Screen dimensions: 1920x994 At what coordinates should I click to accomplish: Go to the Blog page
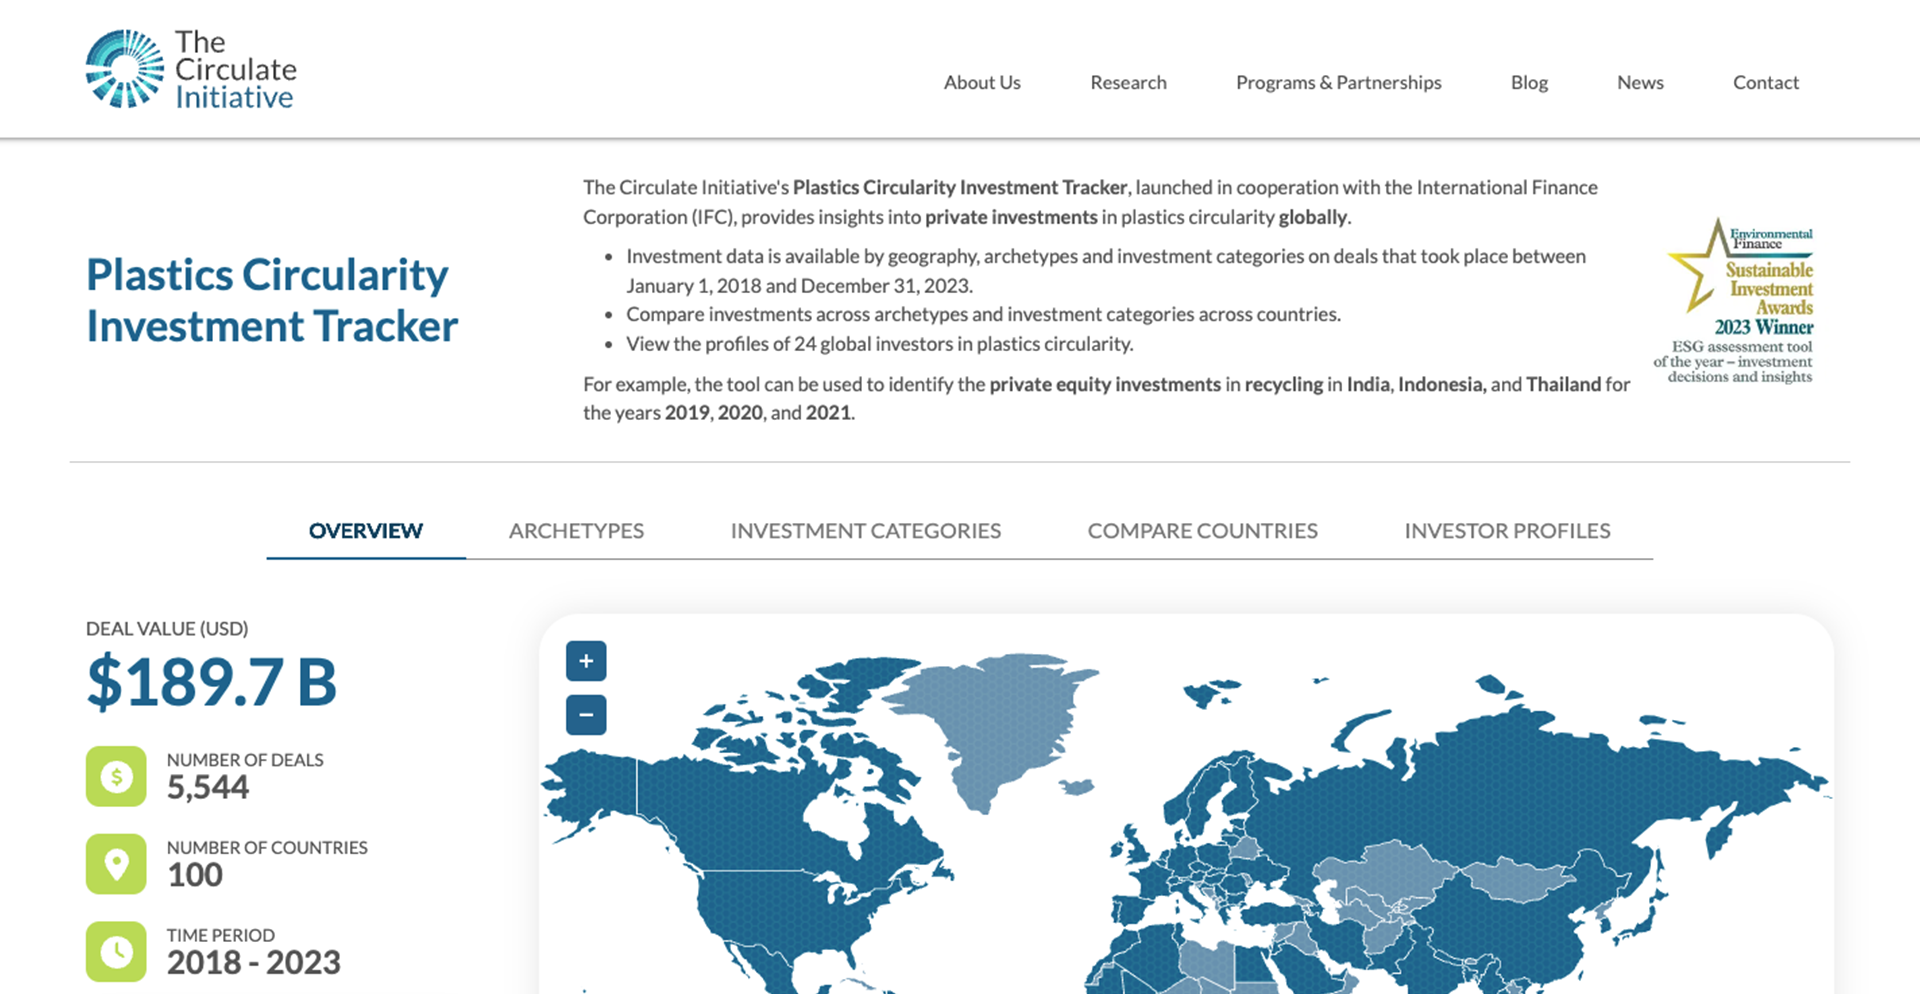(x=1529, y=83)
